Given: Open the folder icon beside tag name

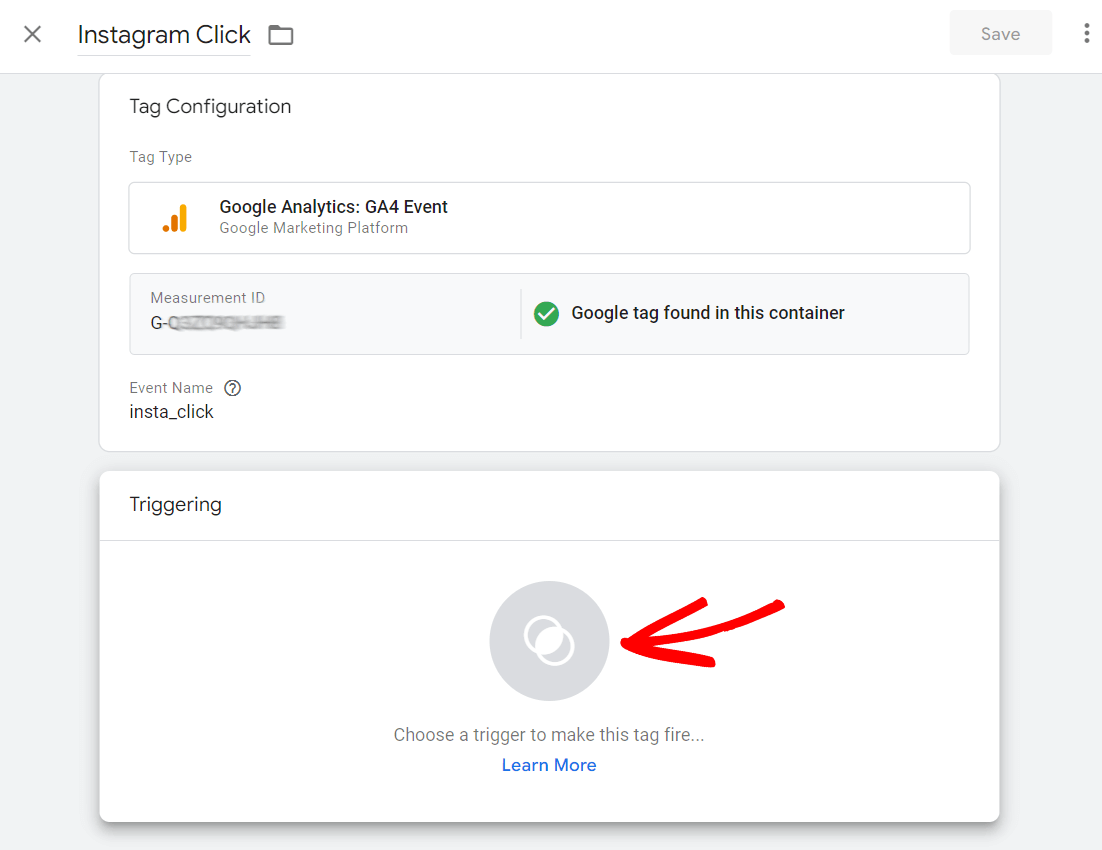Looking at the screenshot, I should click(280, 34).
